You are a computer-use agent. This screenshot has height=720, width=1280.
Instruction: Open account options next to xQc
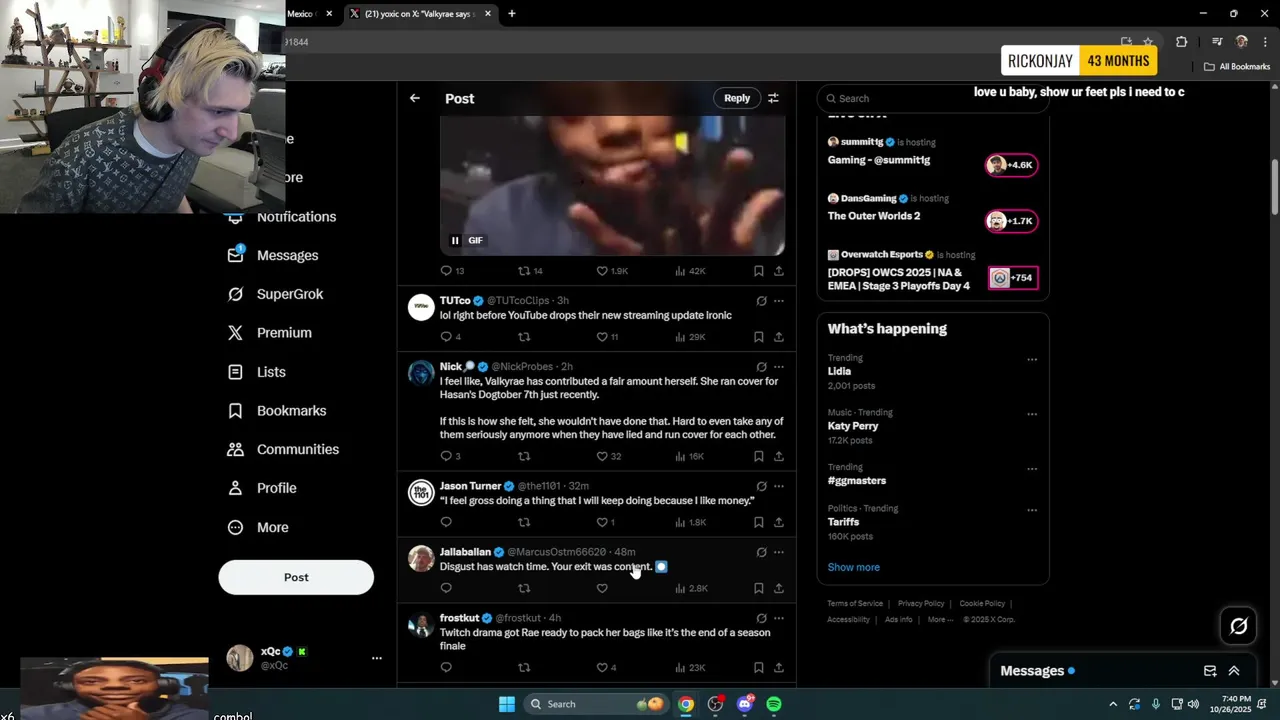pyautogui.click(x=377, y=658)
